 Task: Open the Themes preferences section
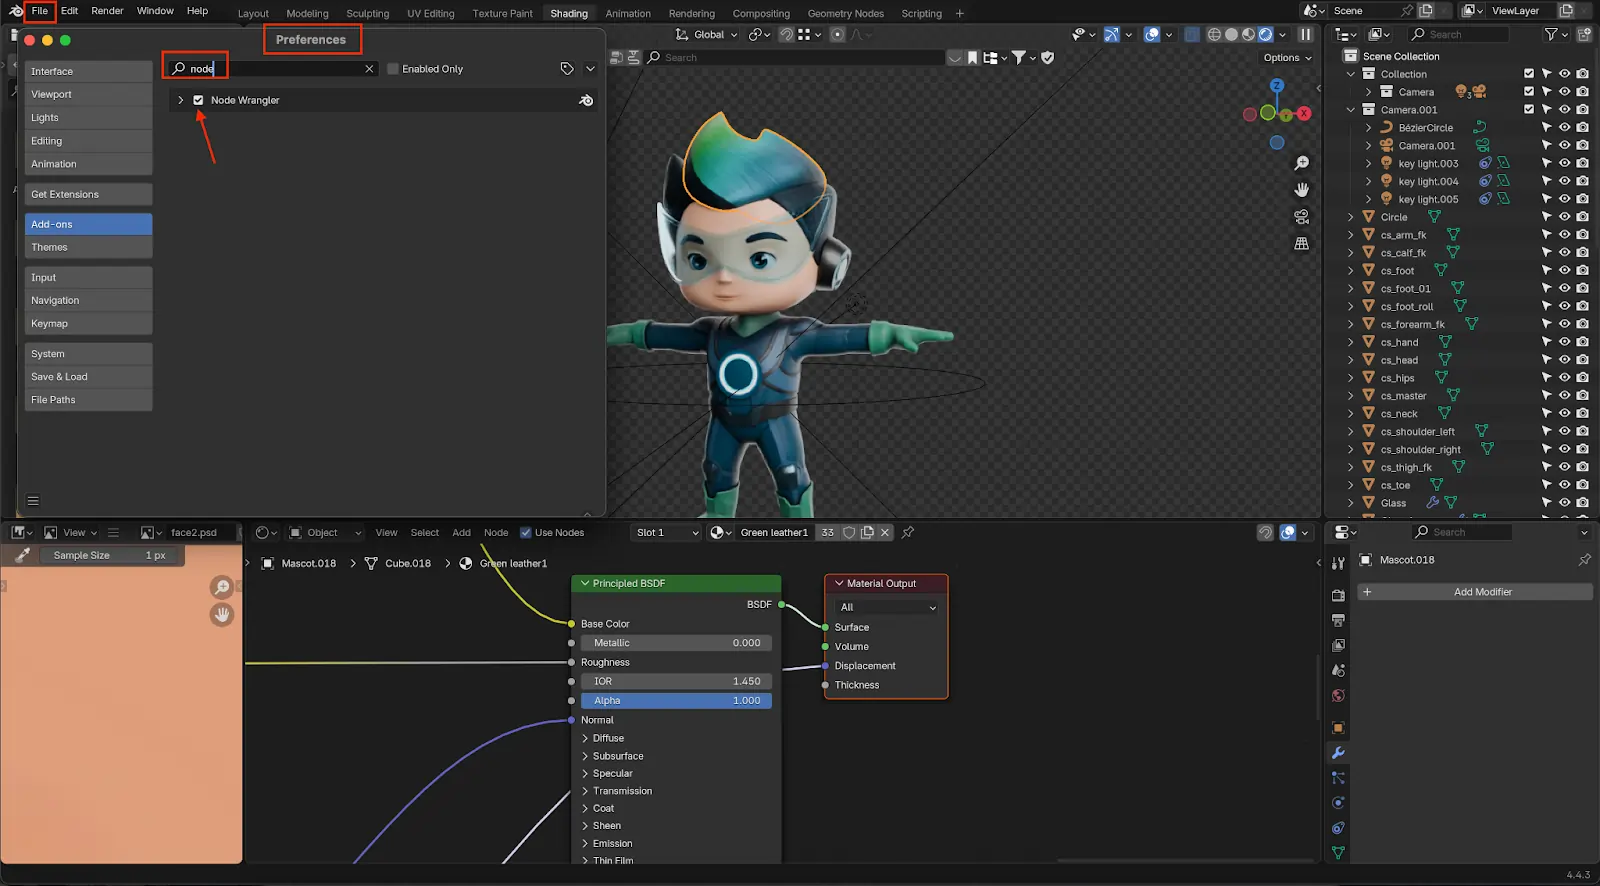coord(89,247)
